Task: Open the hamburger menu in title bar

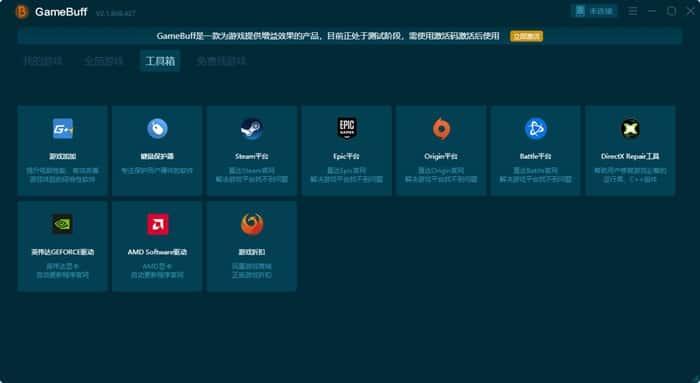Action: [633, 11]
